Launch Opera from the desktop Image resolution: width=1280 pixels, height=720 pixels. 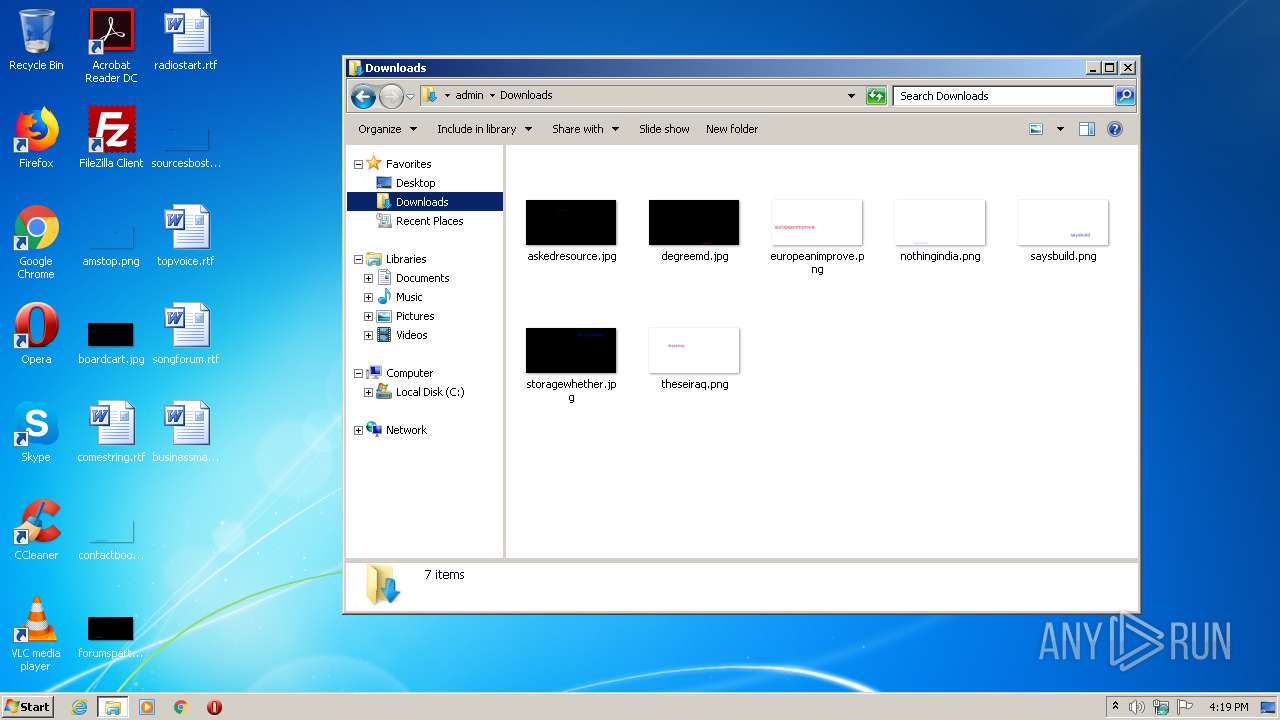36,334
